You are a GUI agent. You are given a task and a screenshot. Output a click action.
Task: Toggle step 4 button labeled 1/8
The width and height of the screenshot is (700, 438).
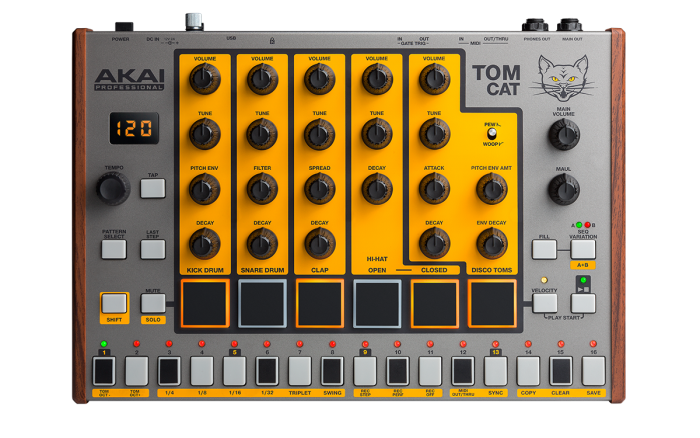(x=202, y=371)
